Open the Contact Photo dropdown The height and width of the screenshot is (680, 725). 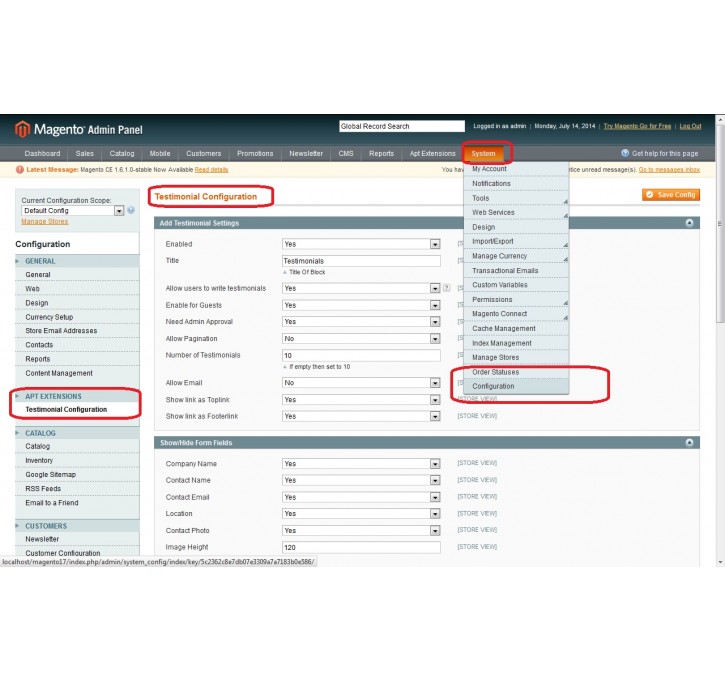[x=361, y=531]
